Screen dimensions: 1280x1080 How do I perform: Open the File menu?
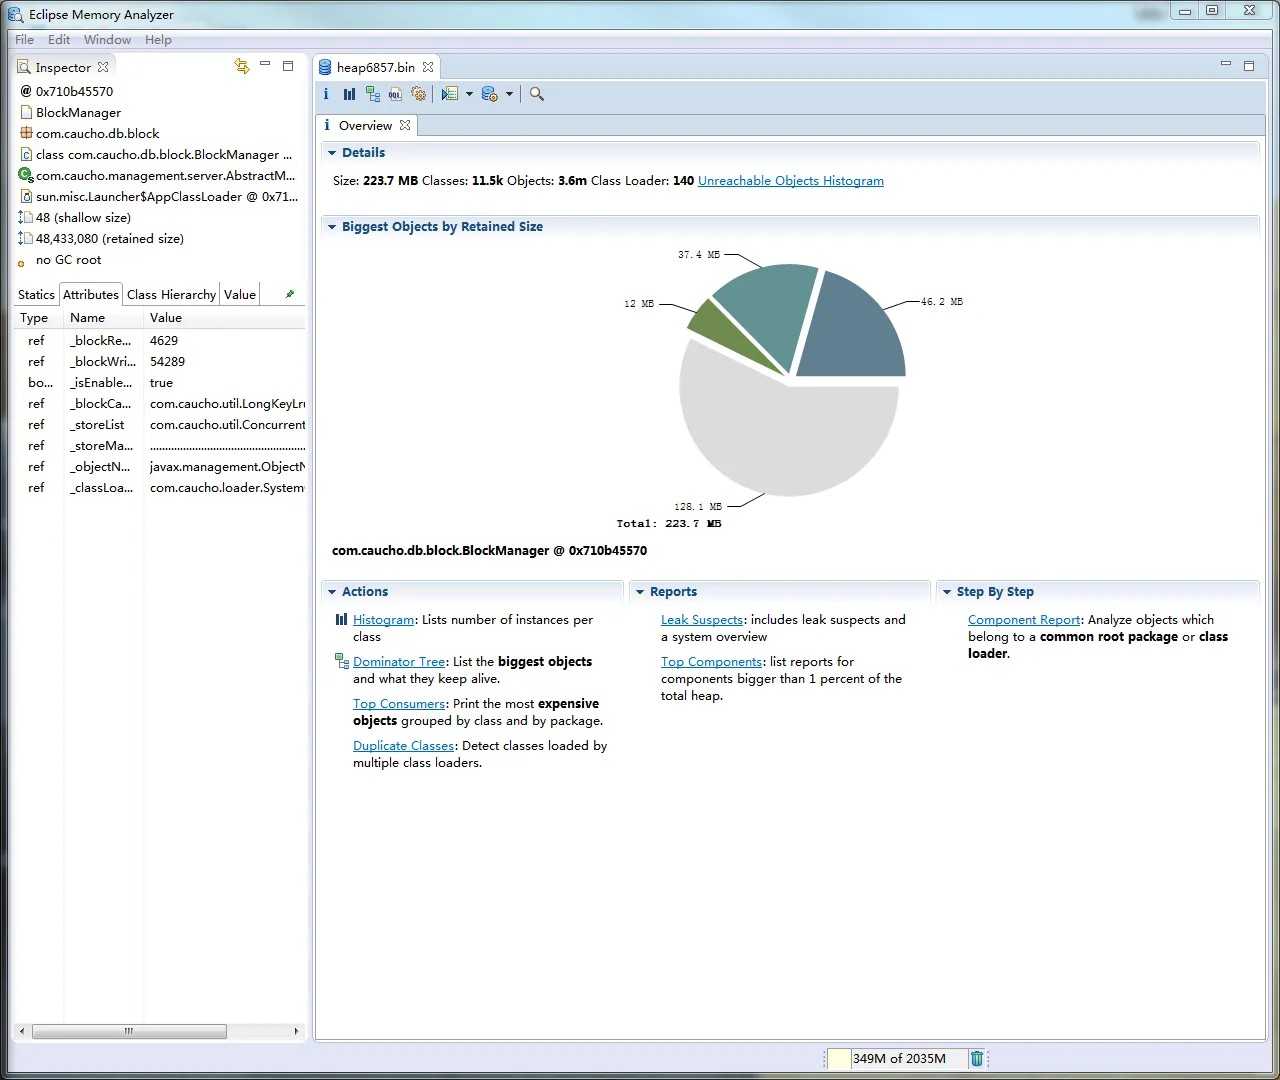tap(25, 40)
